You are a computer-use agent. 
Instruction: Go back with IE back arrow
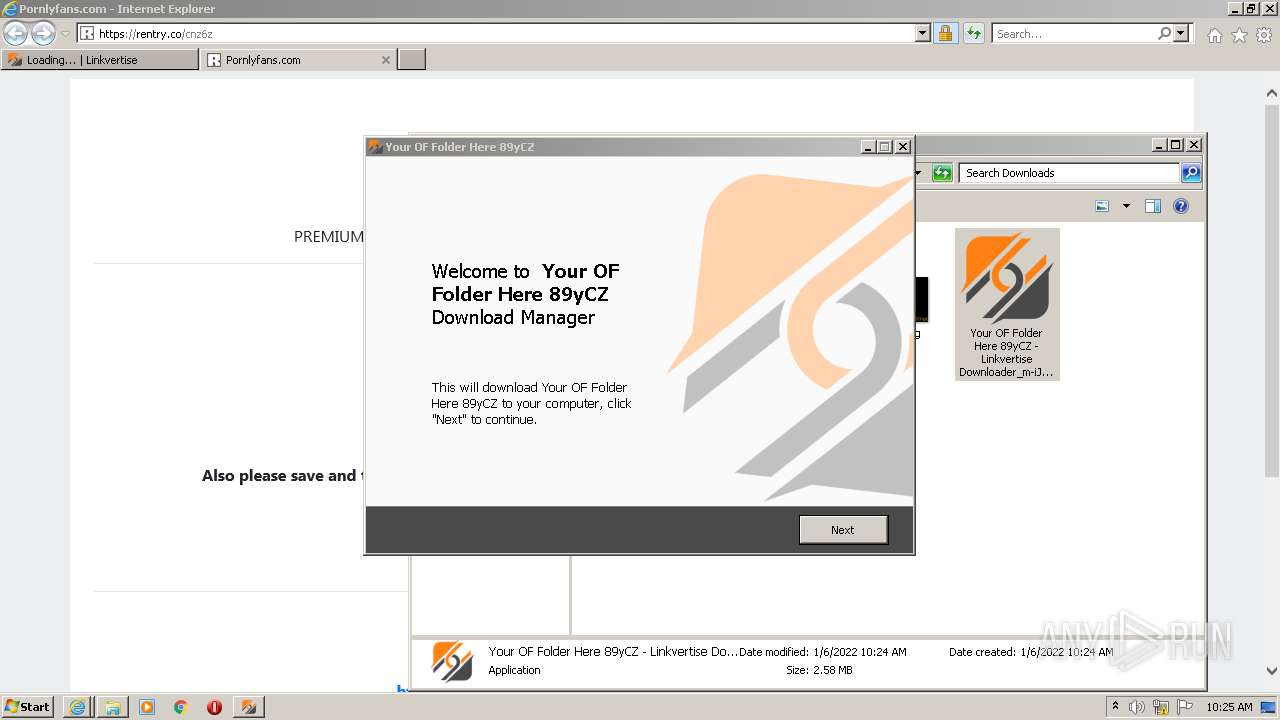(x=16, y=33)
